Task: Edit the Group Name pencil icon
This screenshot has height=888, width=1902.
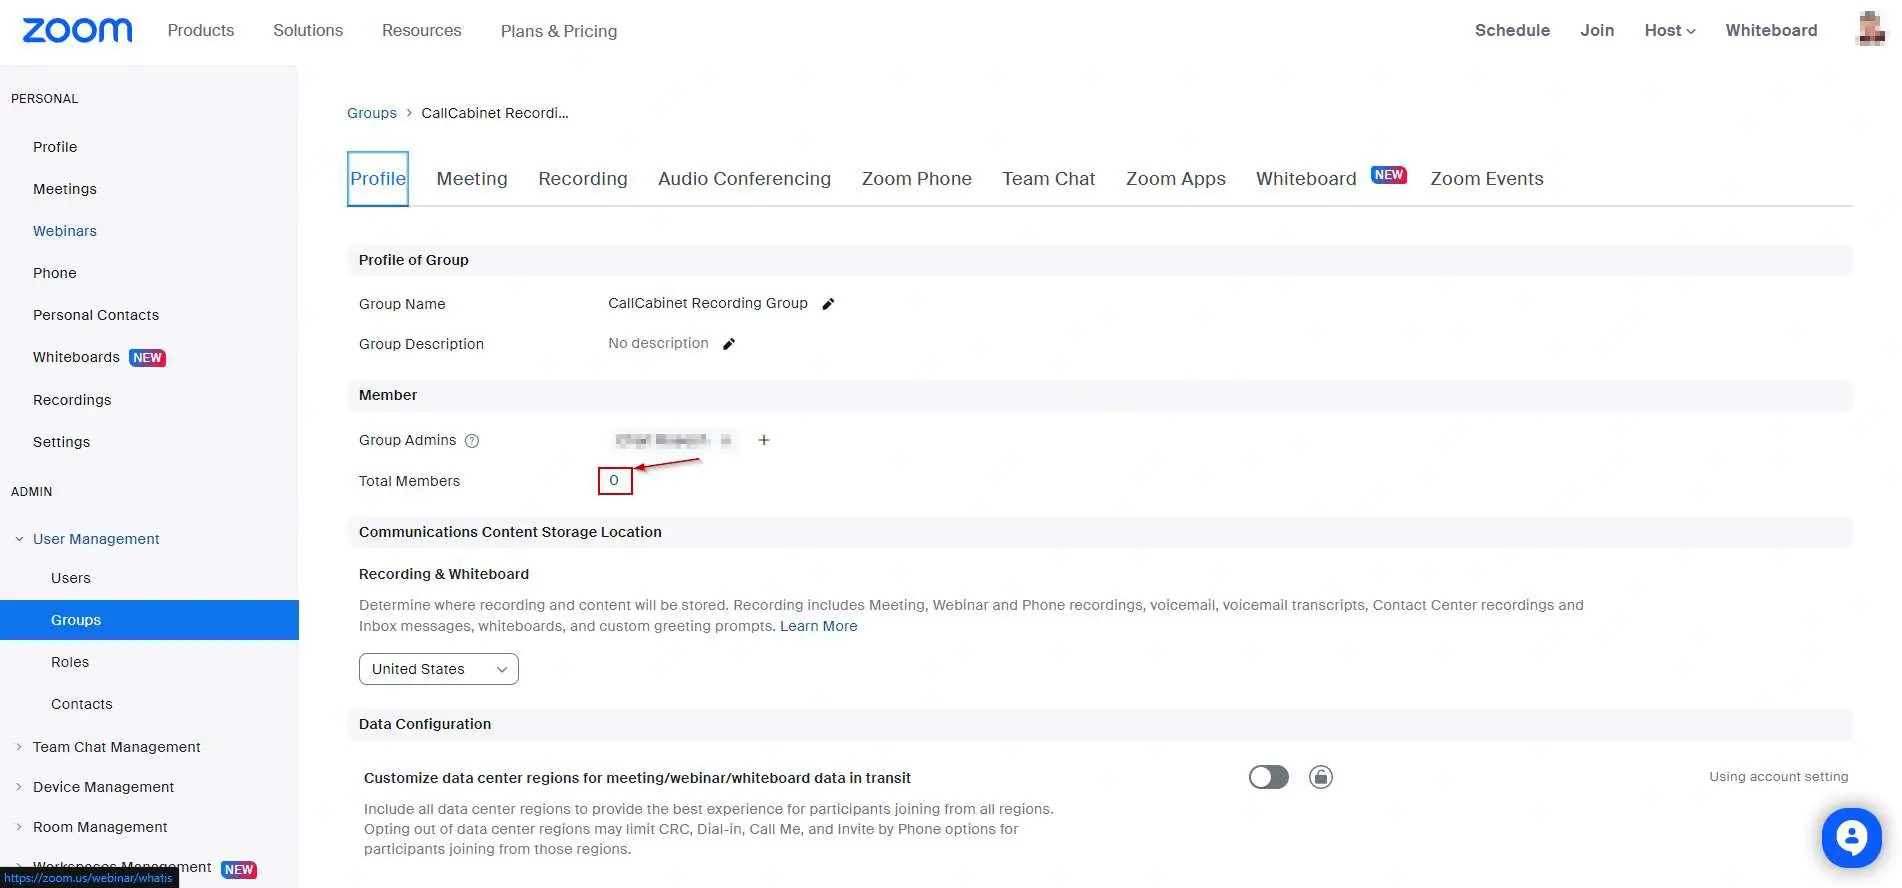Action: point(828,304)
